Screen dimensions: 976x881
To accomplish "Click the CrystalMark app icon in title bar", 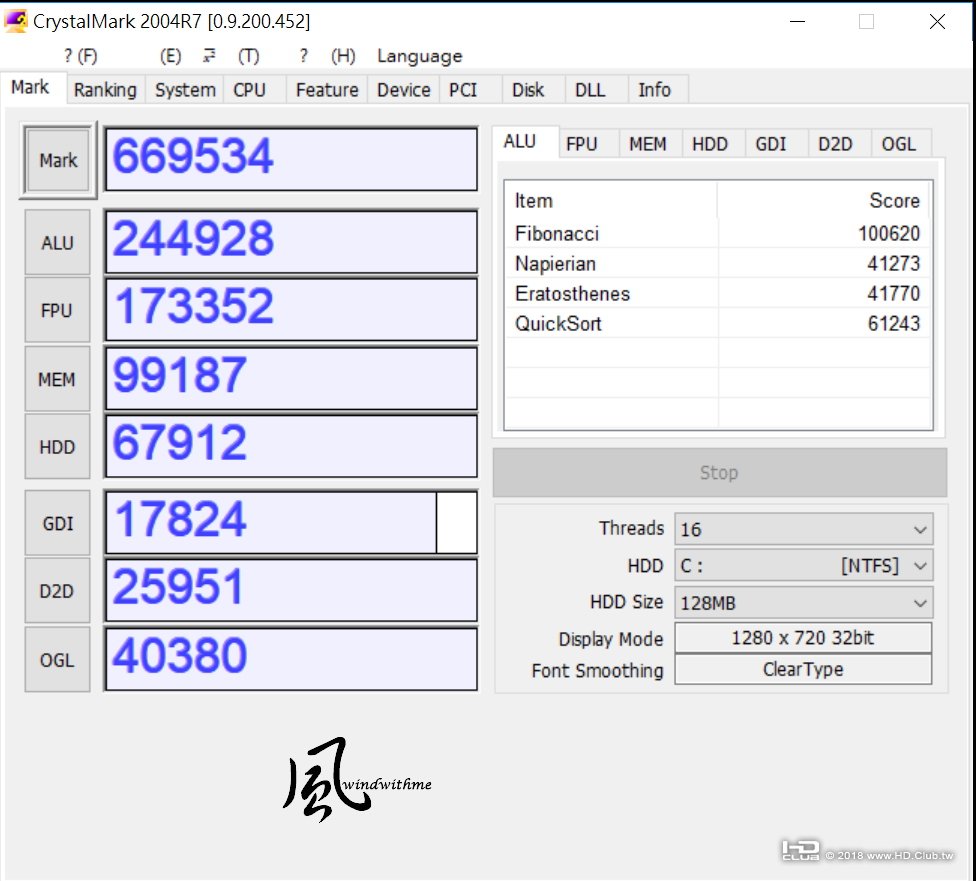I will point(16,21).
